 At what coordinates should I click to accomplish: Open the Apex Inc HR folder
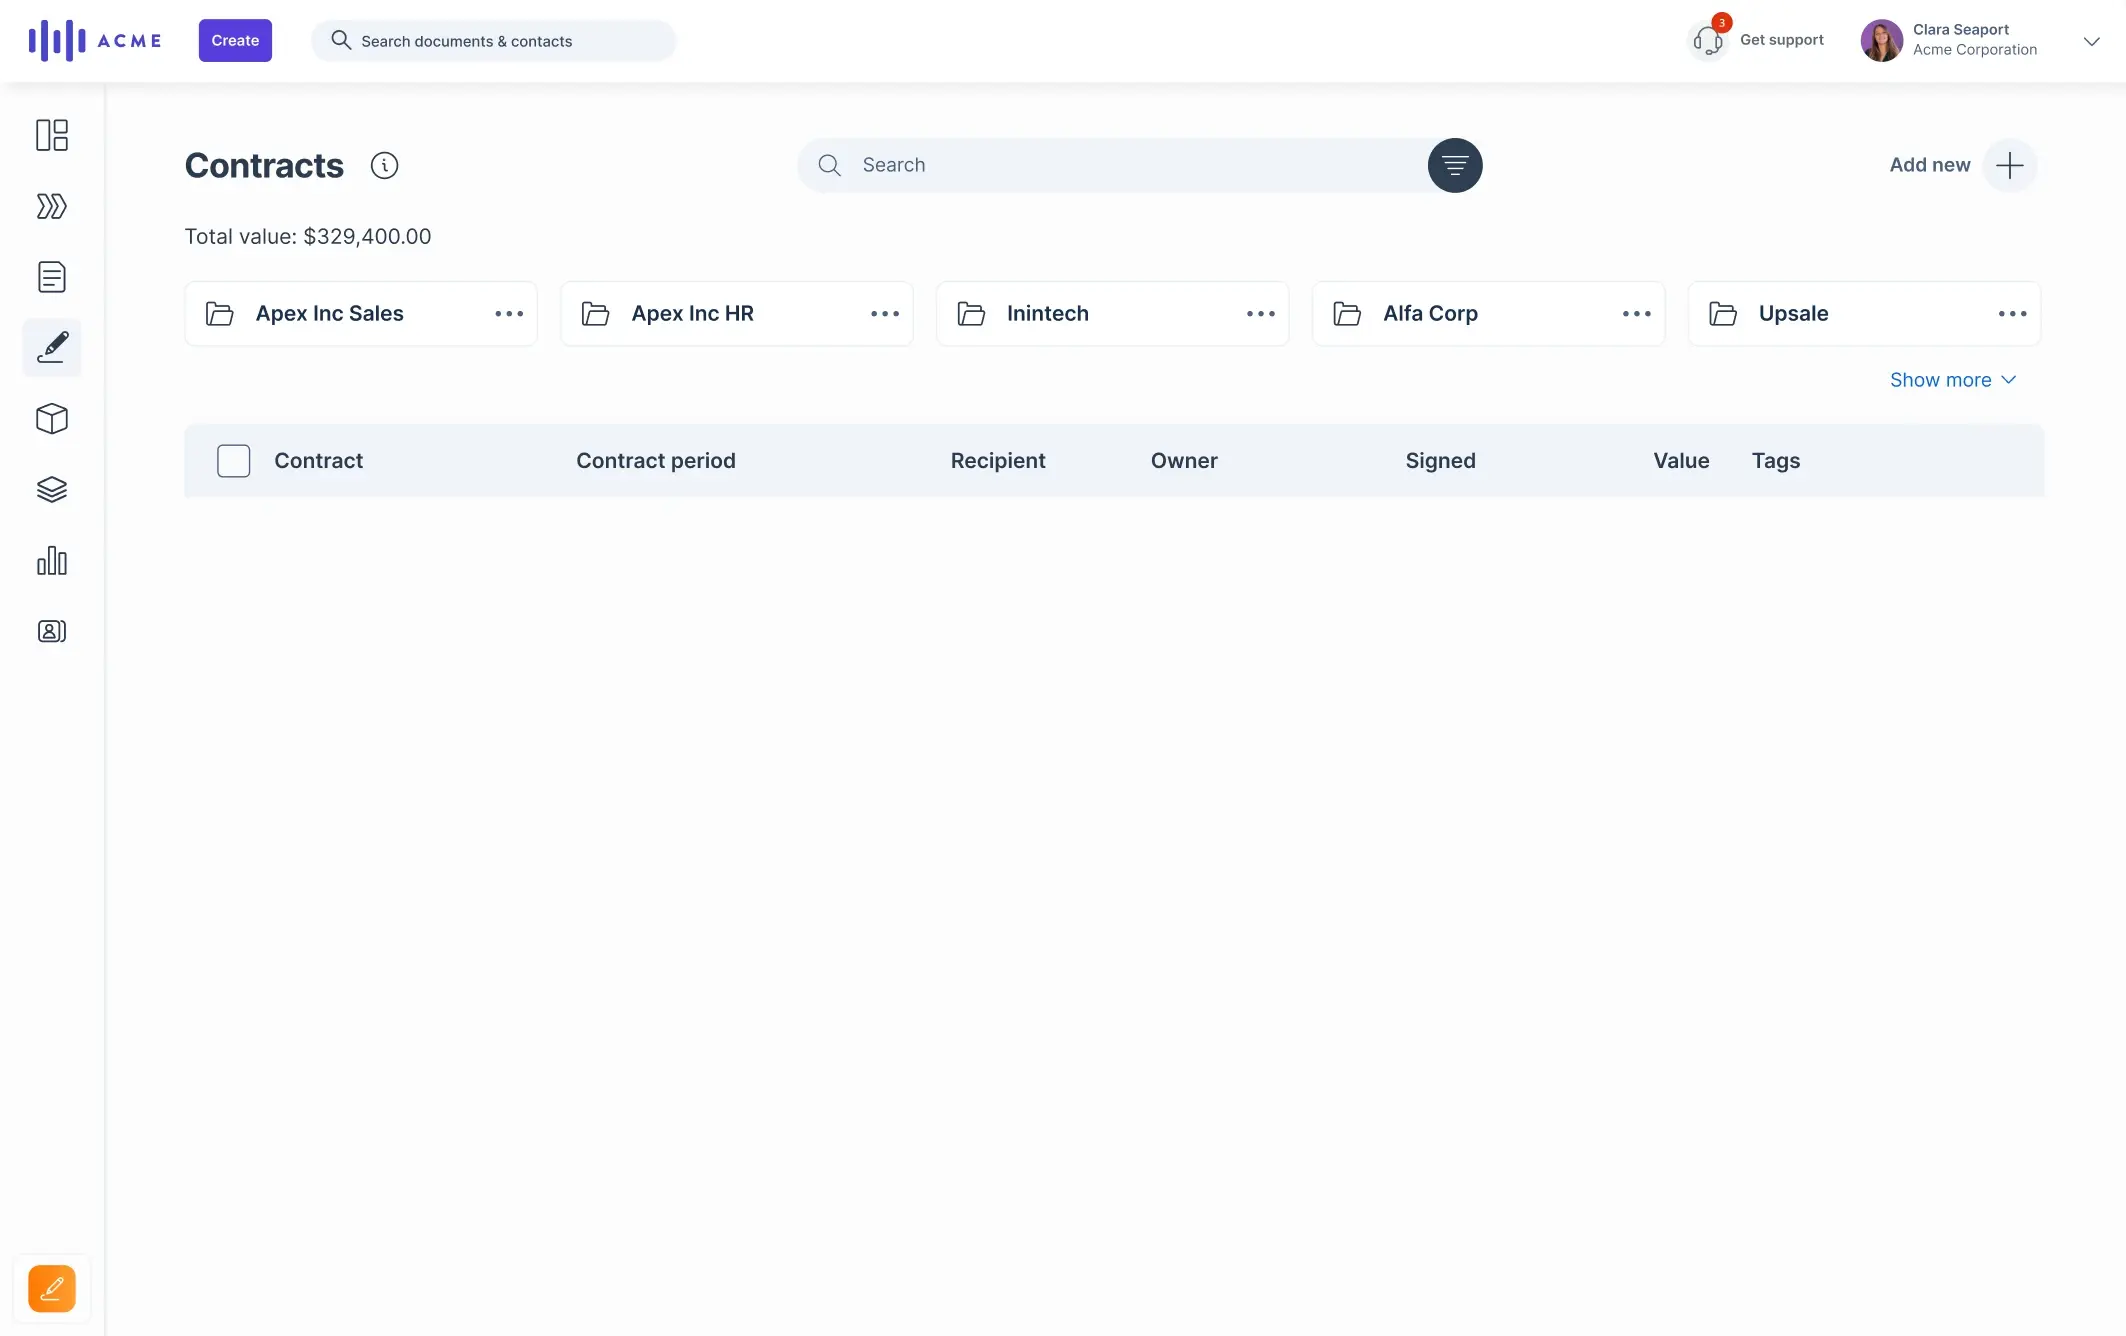(x=692, y=313)
